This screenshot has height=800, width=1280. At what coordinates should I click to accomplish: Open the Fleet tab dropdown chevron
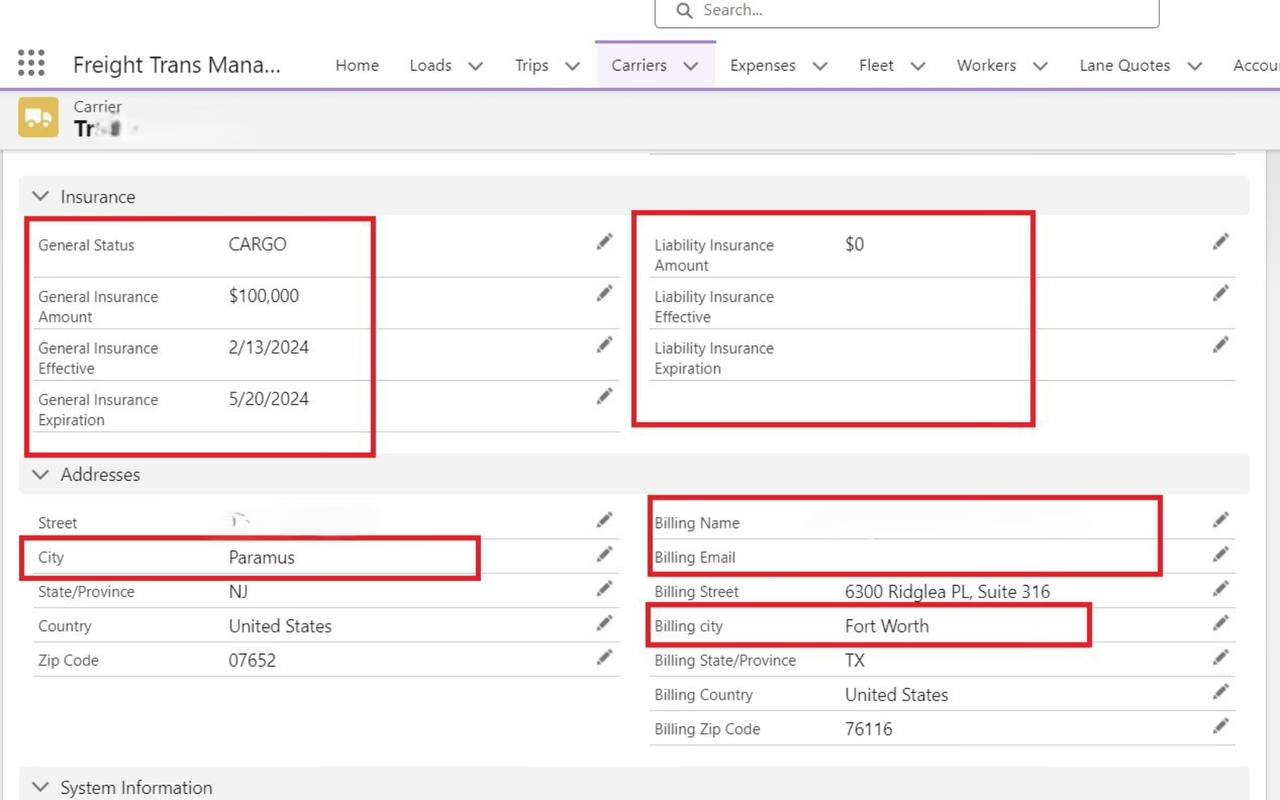(x=918, y=66)
